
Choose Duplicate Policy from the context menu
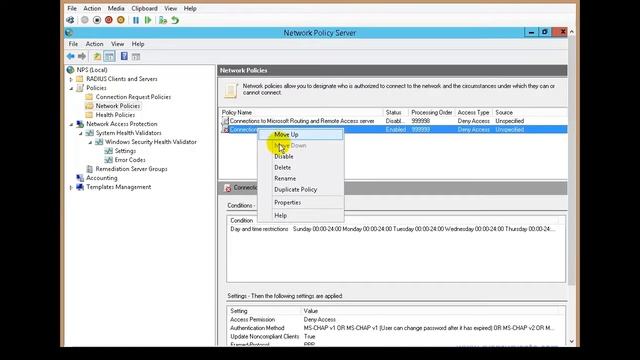[x=300, y=189]
